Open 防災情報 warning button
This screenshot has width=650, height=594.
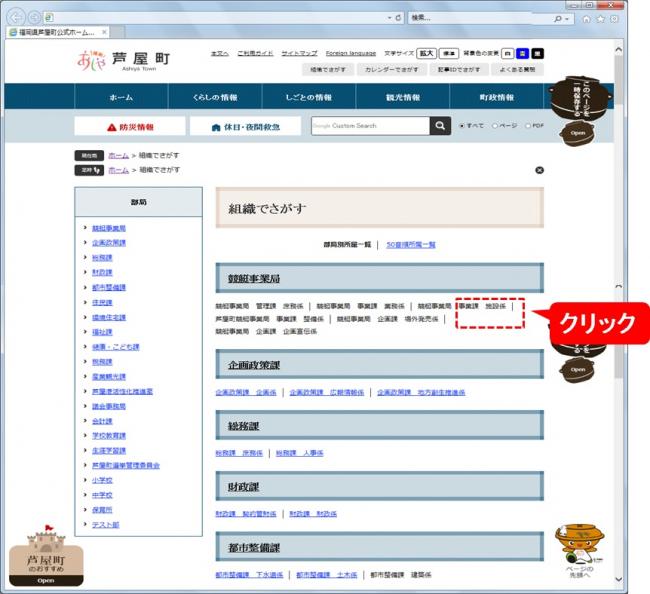130,126
